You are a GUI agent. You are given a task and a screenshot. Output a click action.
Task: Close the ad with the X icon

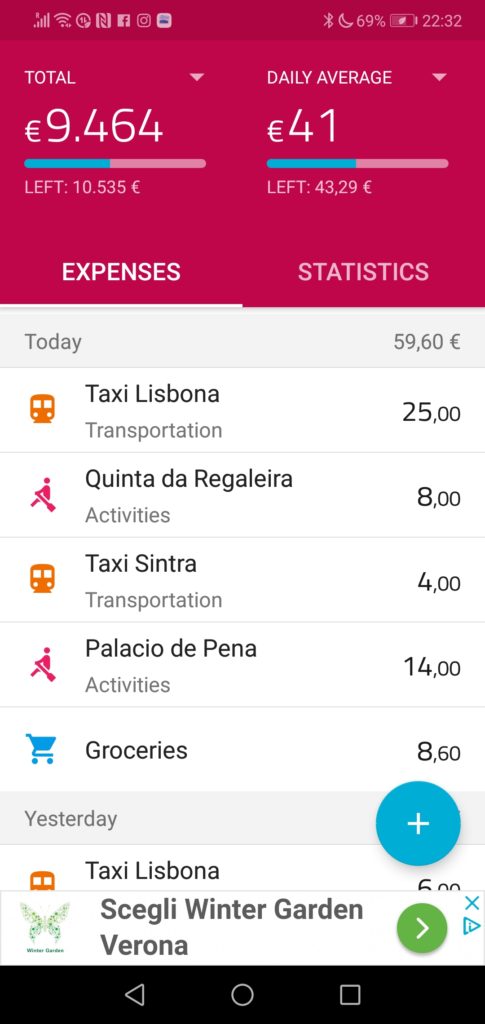pyautogui.click(x=471, y=903)
